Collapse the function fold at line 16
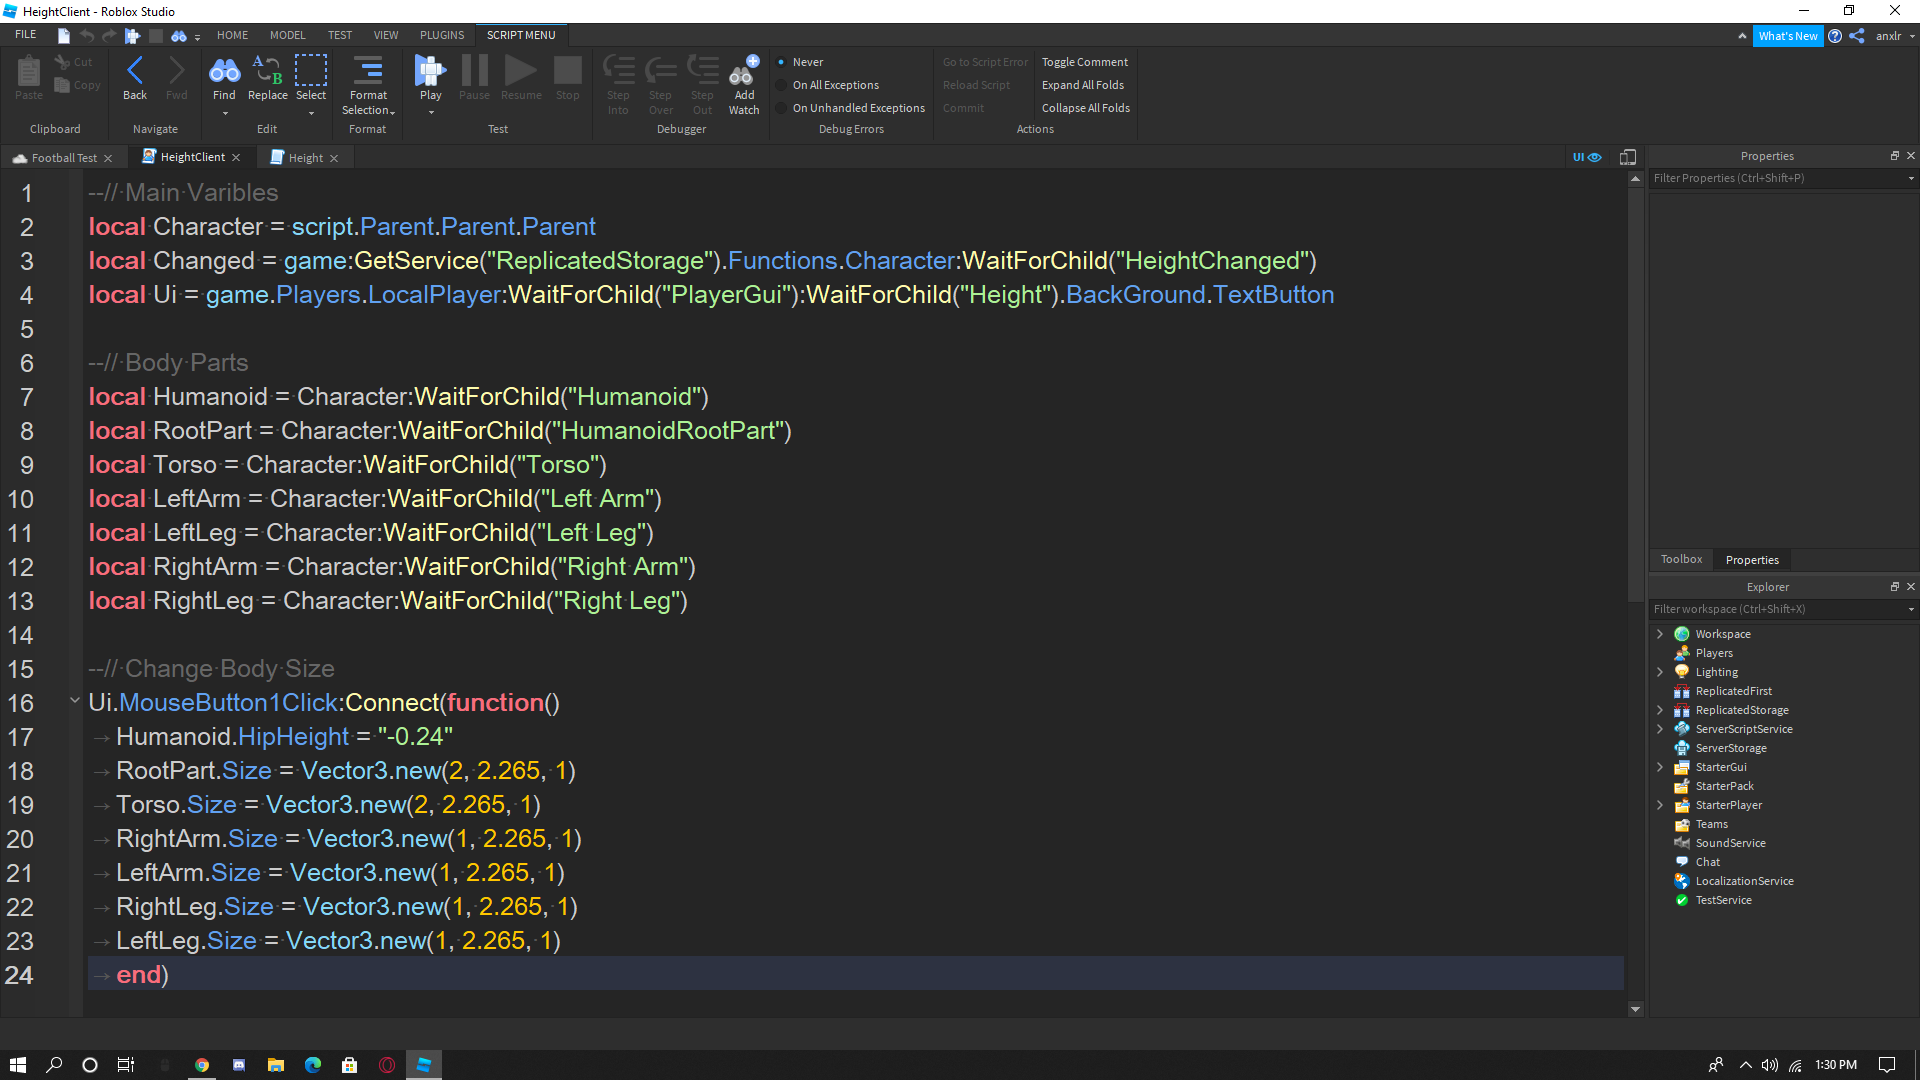This screenshot has width=1920, height=1080. coord(75,701)
